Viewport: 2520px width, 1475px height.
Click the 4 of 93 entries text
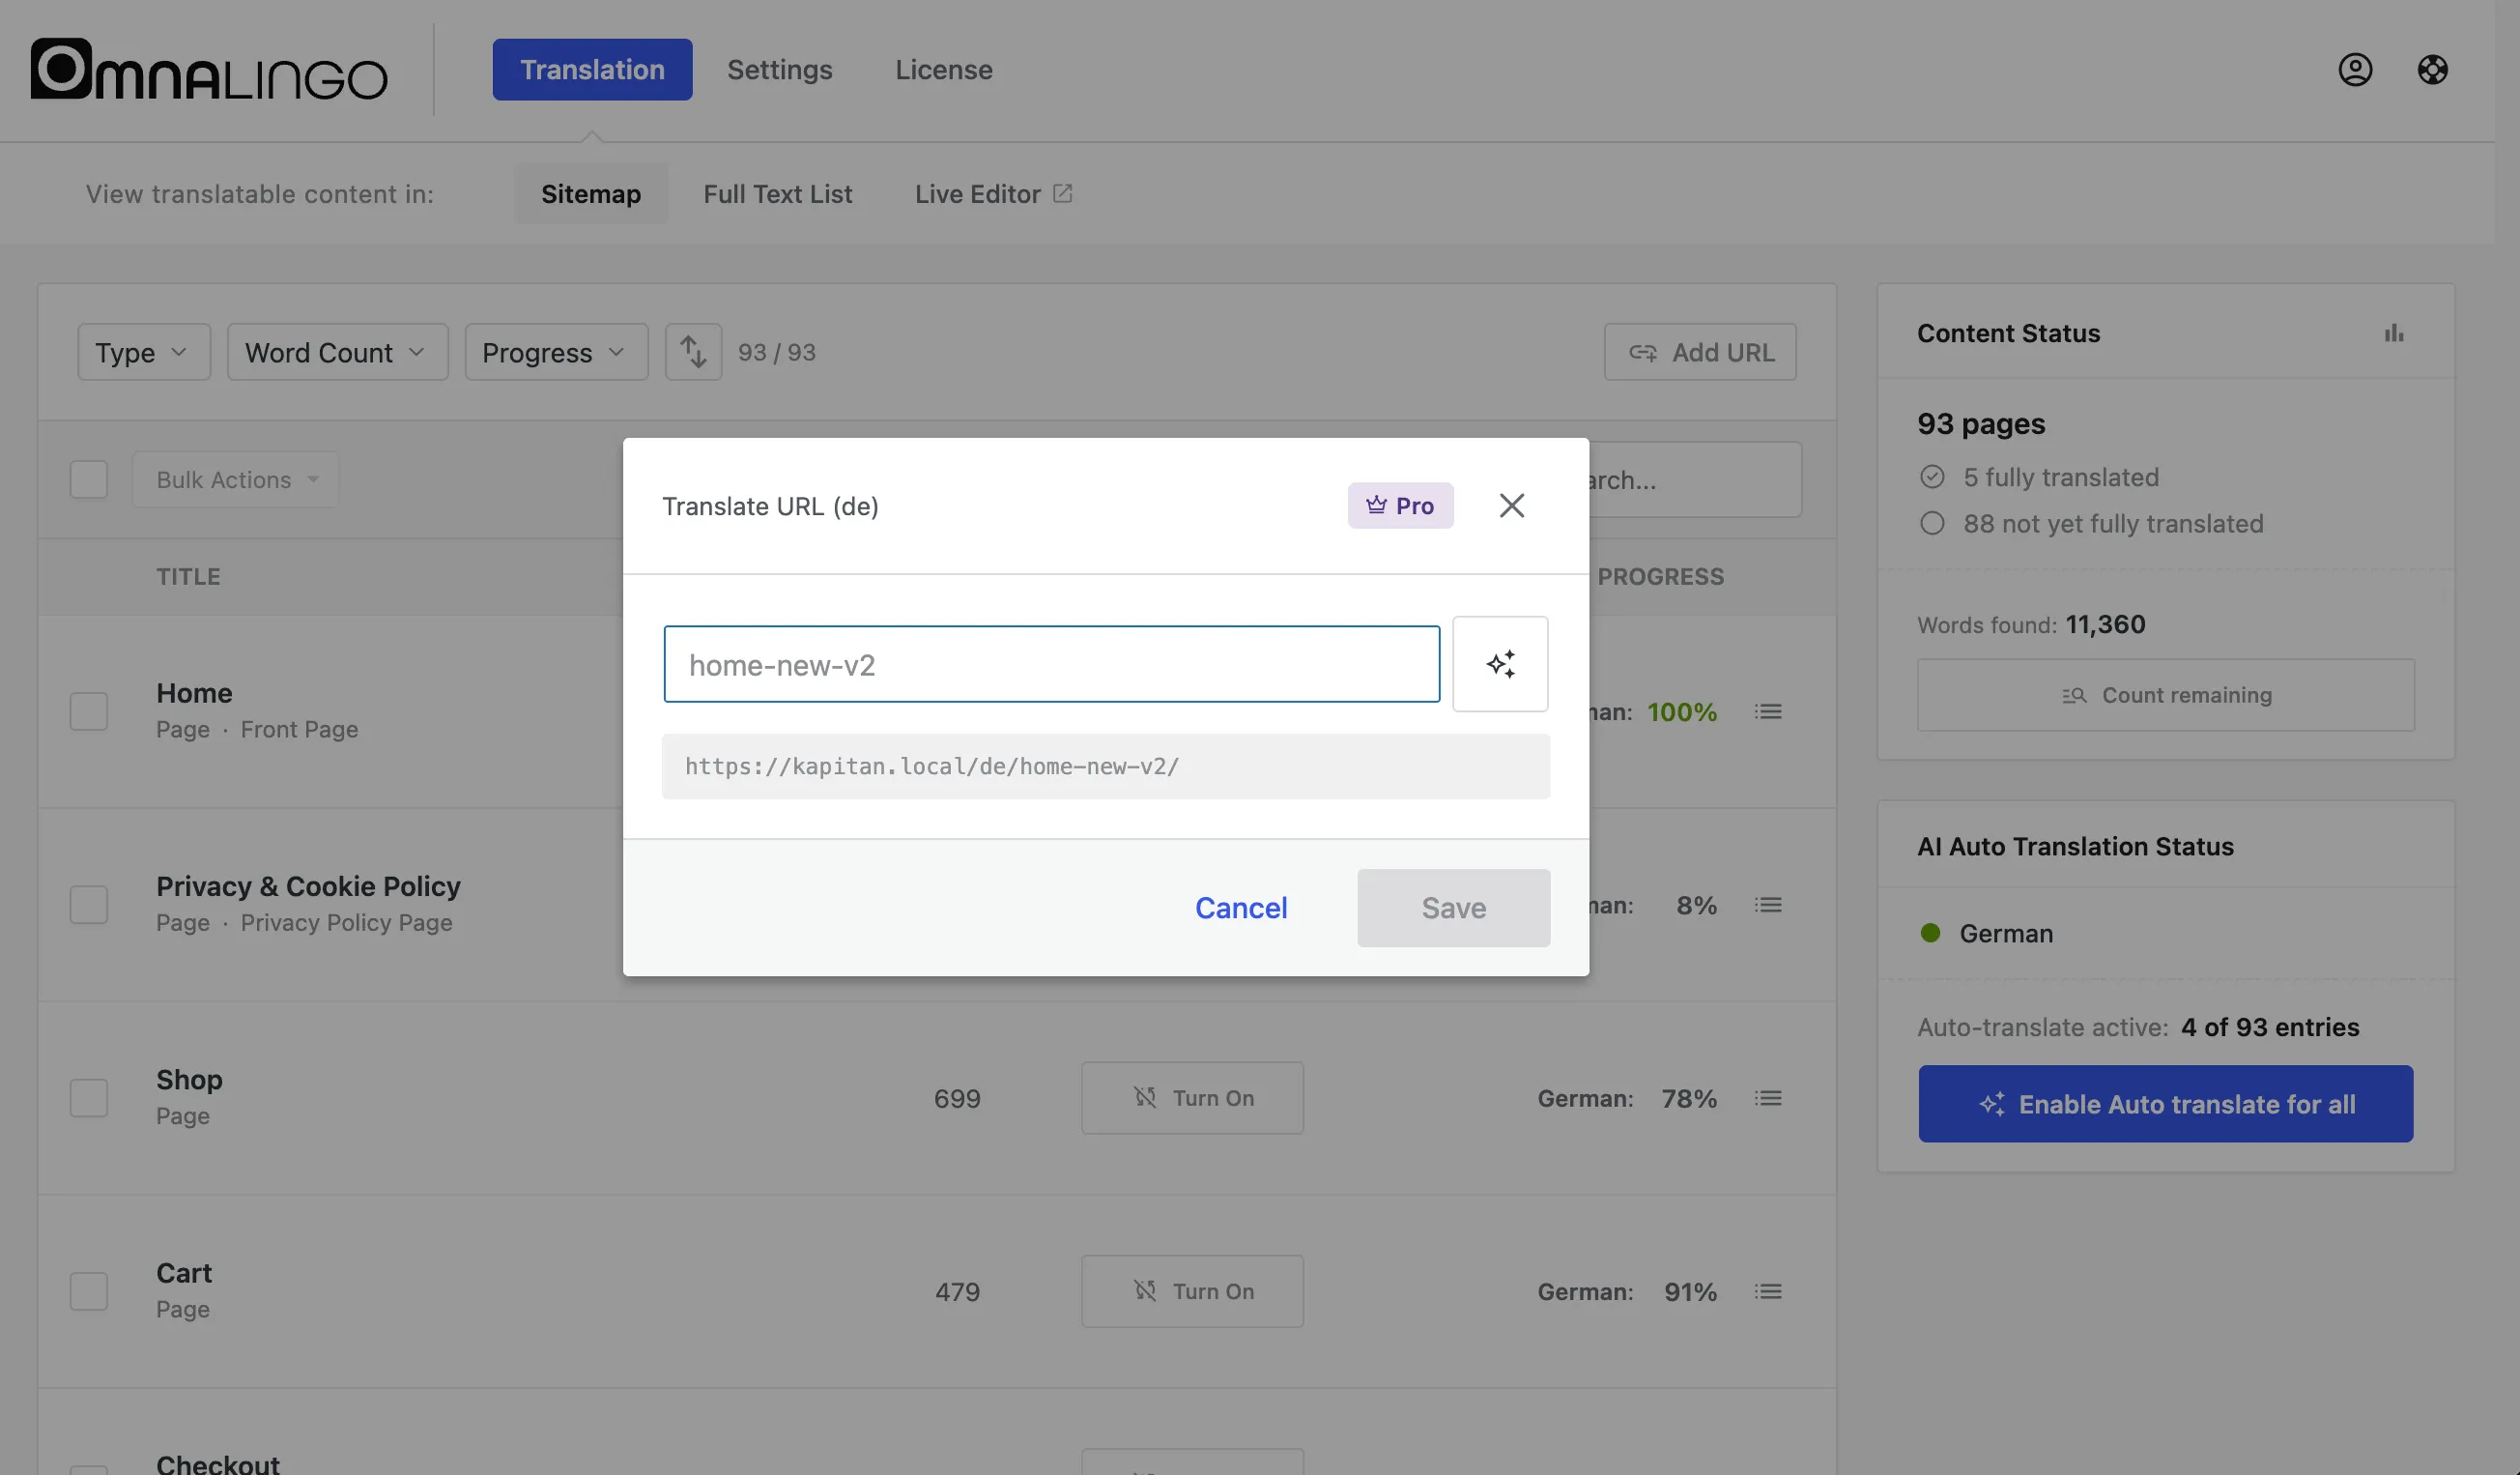point(2269,1027)
